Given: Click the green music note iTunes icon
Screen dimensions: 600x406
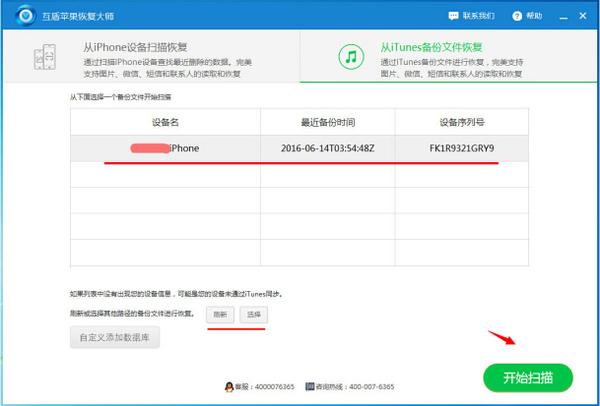Looking at the screenshot, I should (351, 57).
